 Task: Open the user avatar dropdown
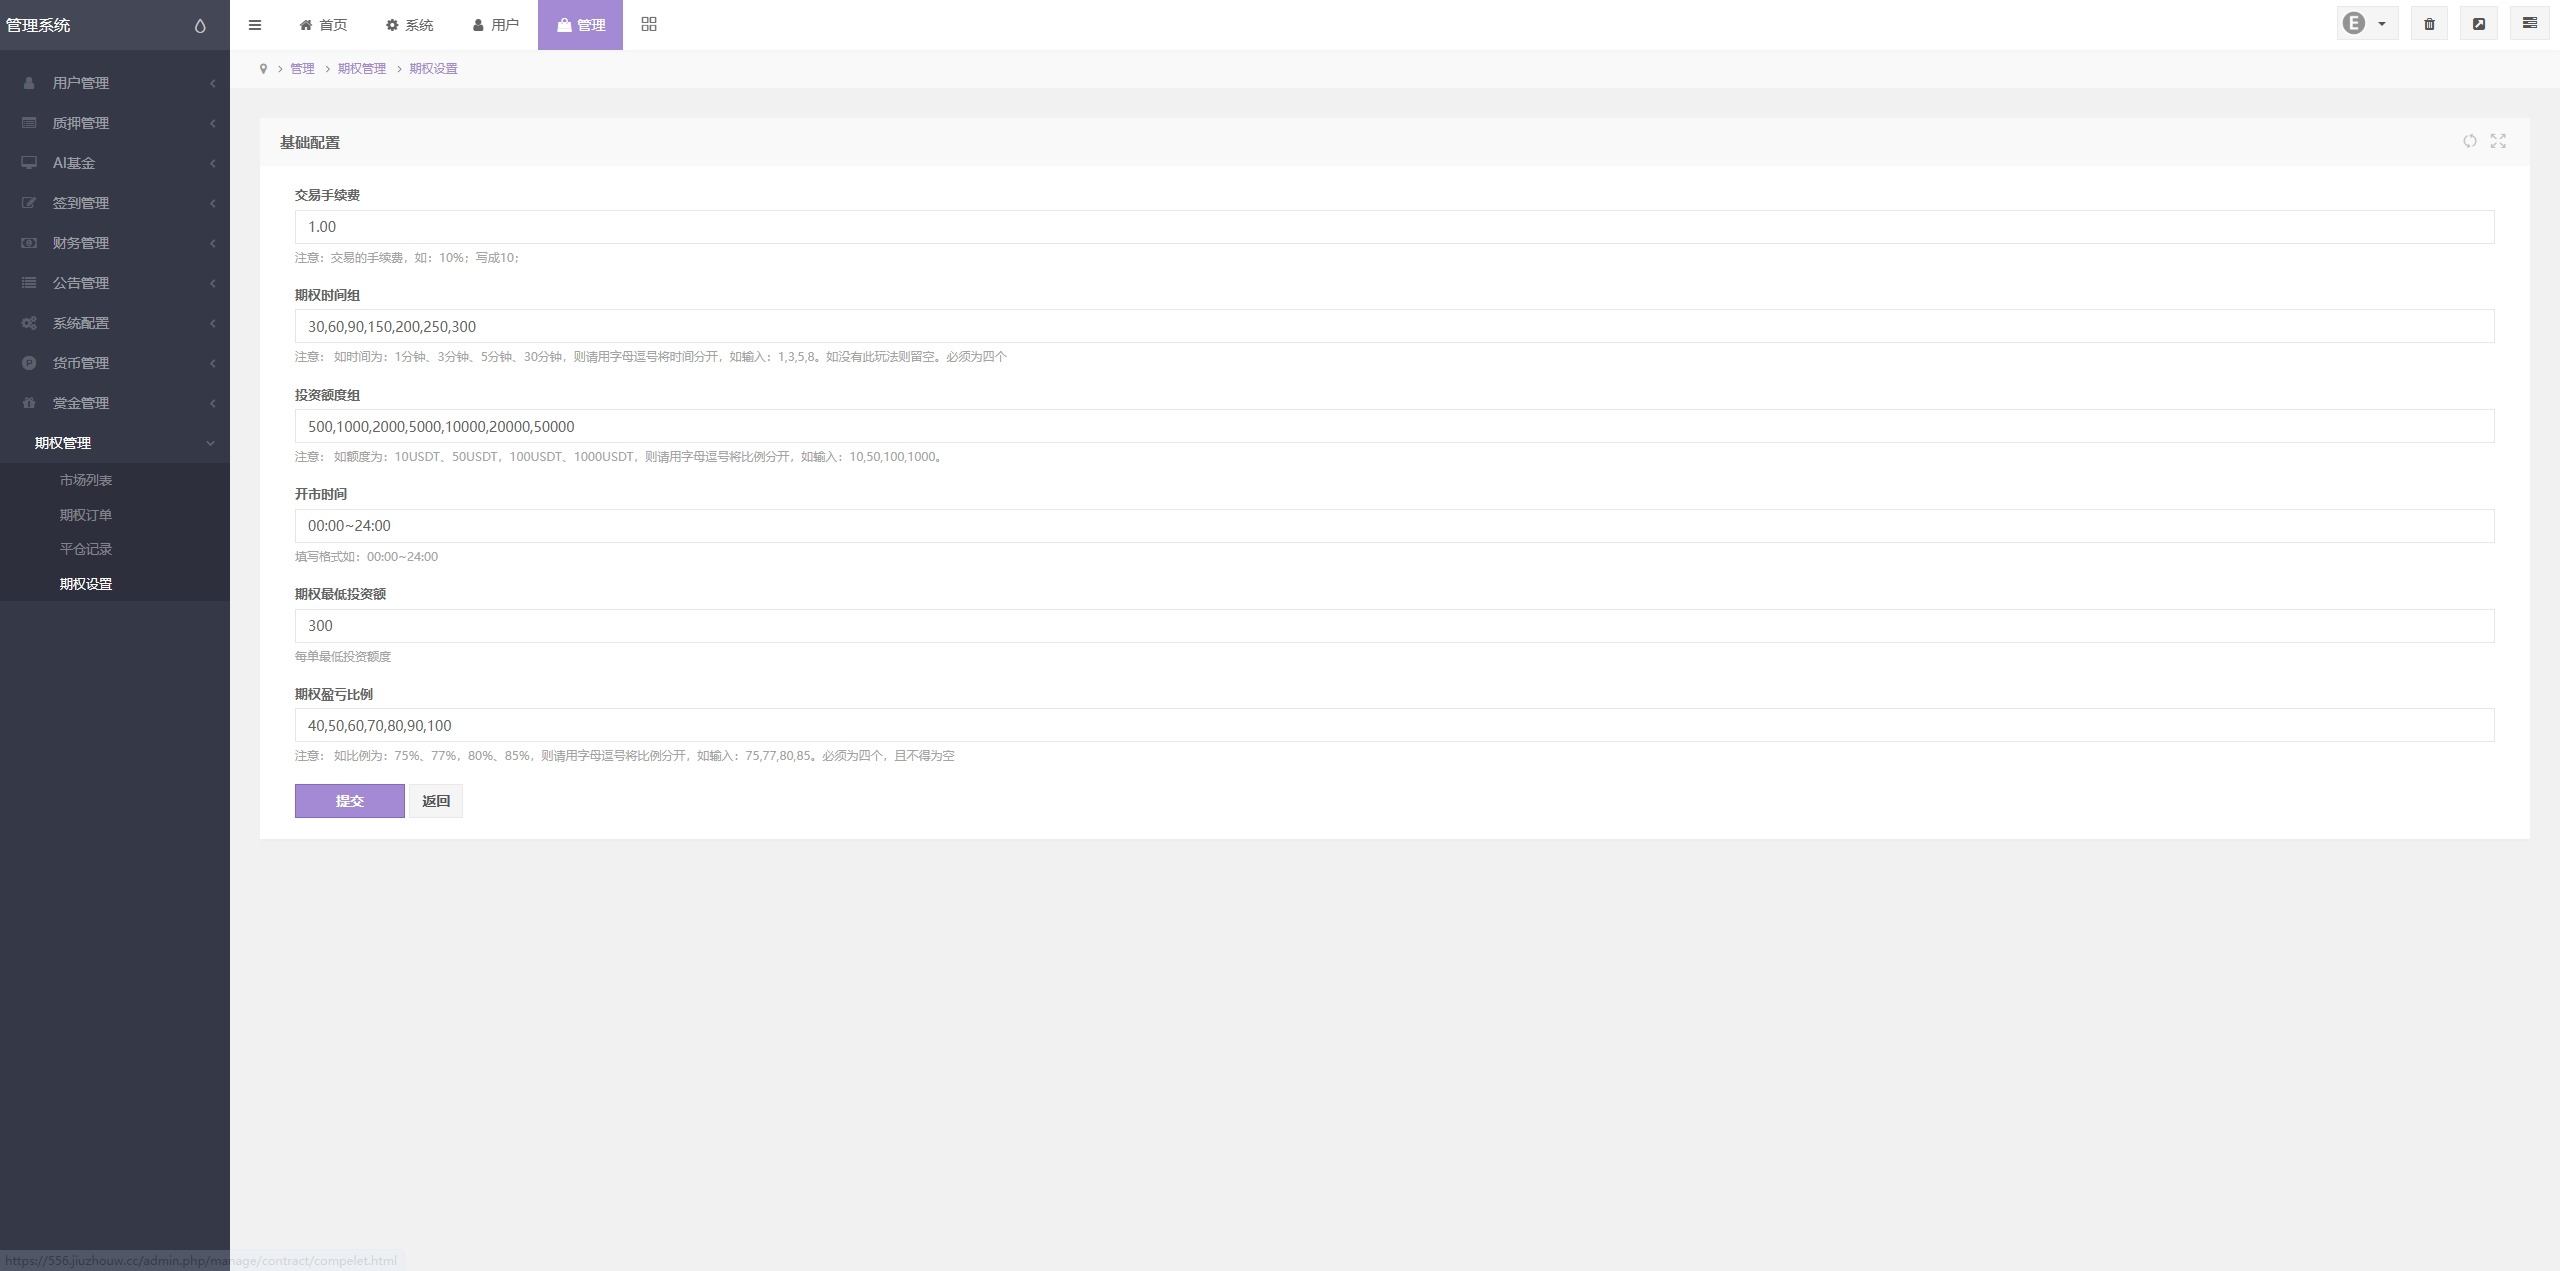2365,24
